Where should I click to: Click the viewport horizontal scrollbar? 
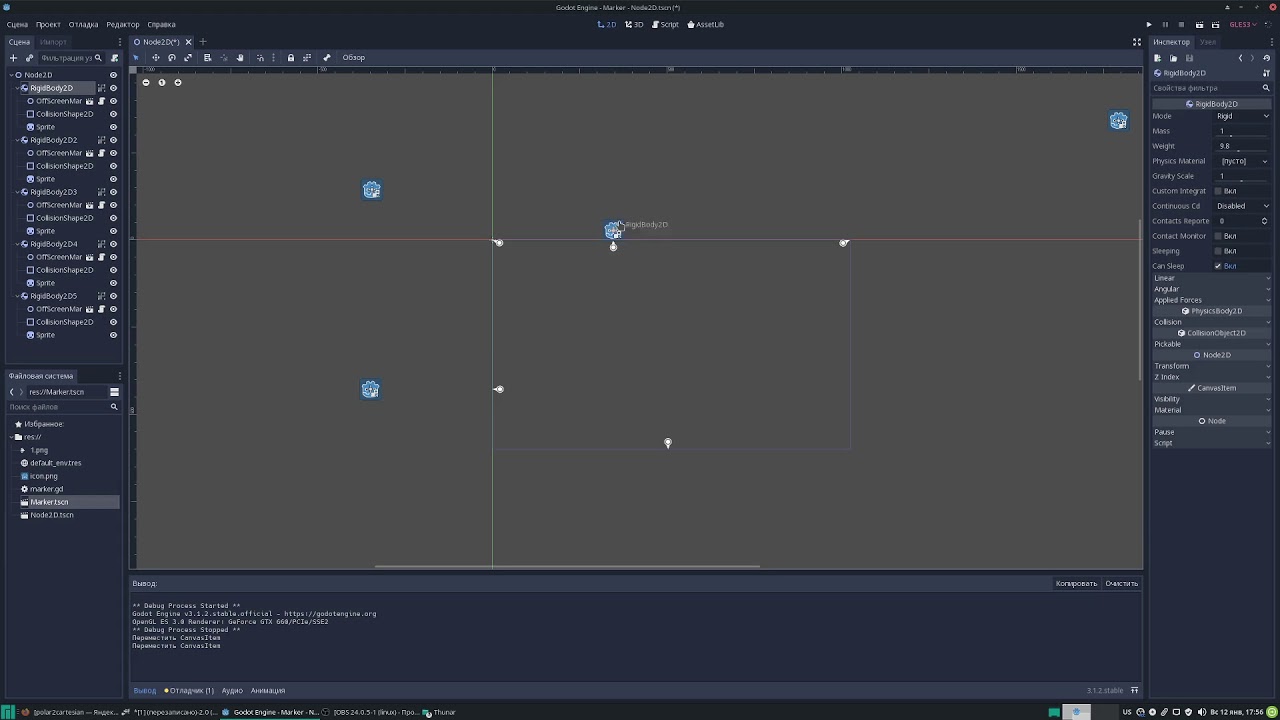tap(567, 566)
